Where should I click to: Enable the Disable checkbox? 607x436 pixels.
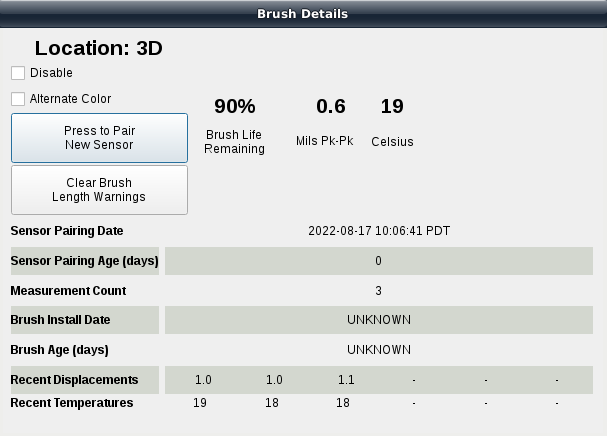tap(18, 73)
